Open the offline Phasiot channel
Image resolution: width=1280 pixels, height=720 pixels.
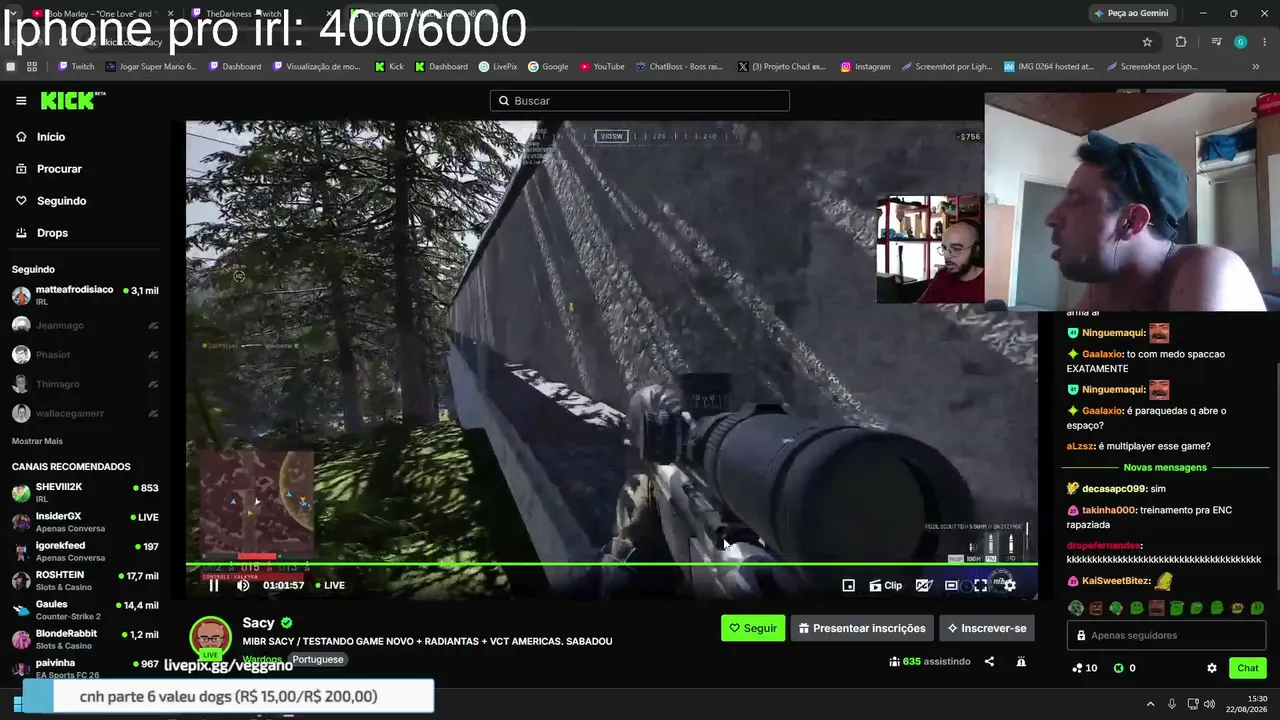click(85, 355)
